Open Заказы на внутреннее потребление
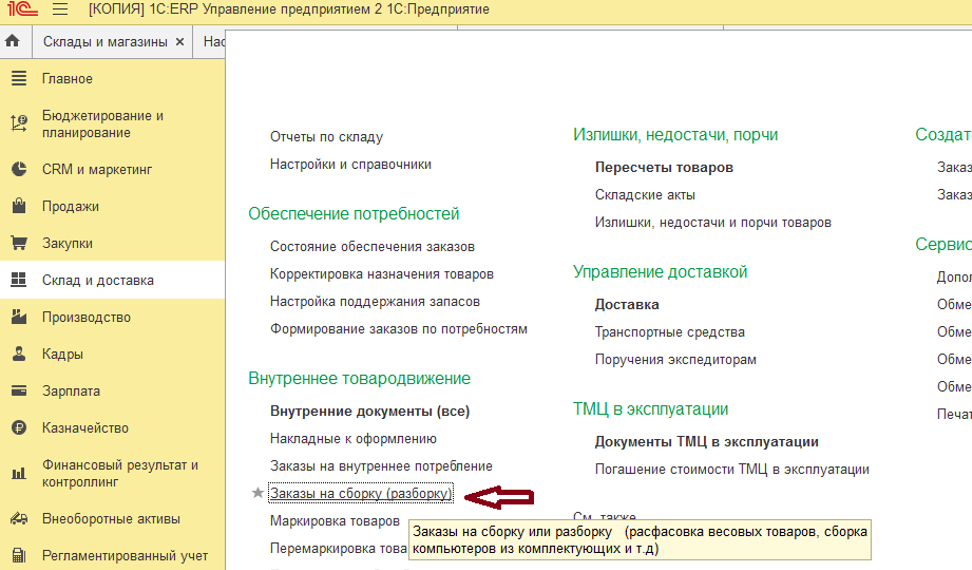This screenshot has height=570, width=972. tap(381, 466)
